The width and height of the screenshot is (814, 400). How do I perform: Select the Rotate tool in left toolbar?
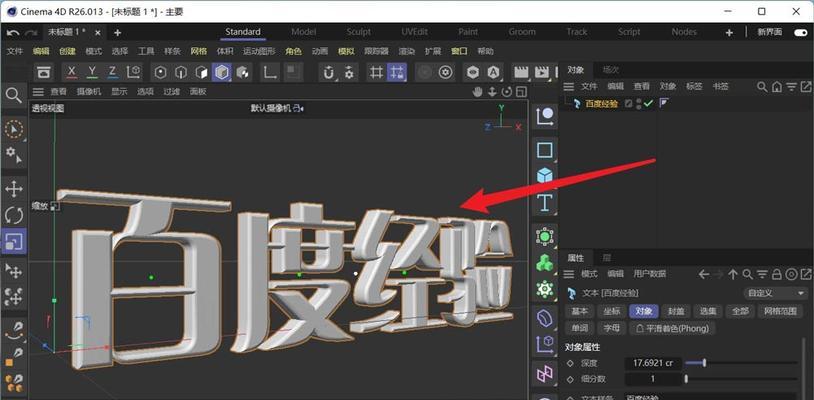click(13, 215)
